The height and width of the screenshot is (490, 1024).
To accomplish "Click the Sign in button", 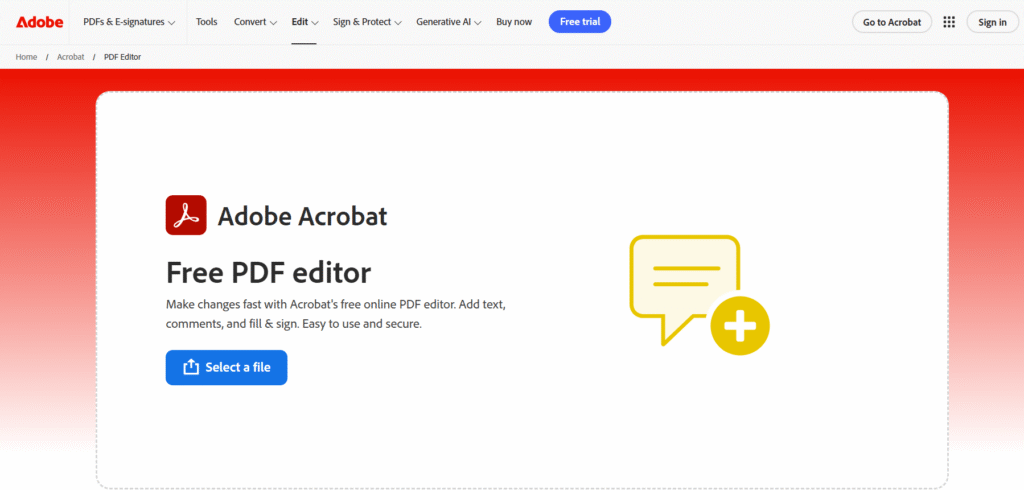I will 992,22.
